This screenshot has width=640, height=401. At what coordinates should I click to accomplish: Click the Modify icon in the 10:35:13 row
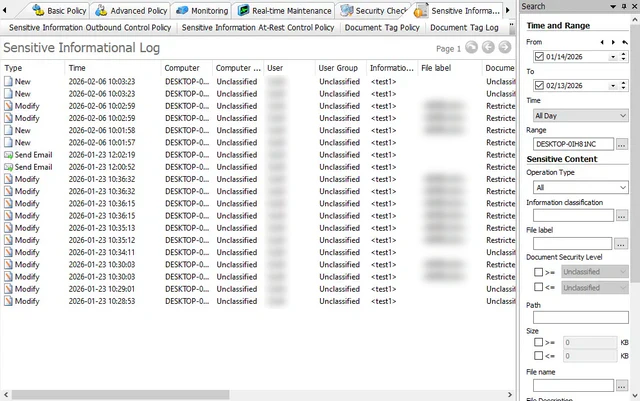click(x=9, y=228)
